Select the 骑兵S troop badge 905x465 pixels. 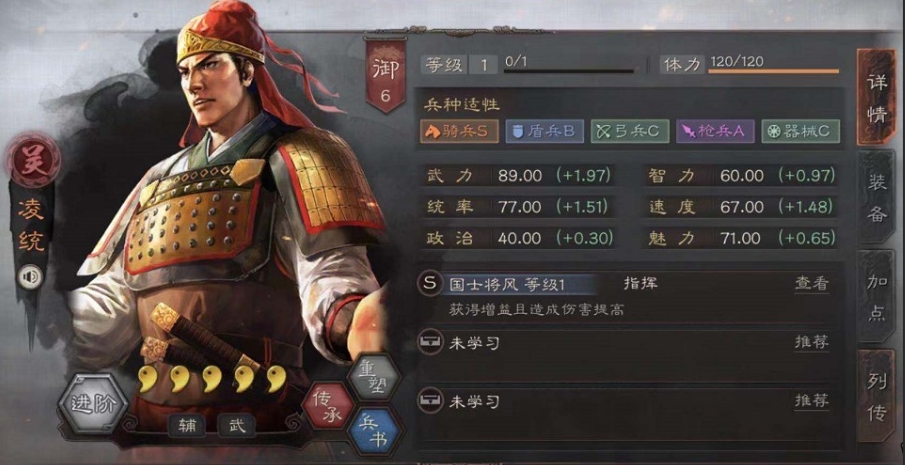coord(459,132)
